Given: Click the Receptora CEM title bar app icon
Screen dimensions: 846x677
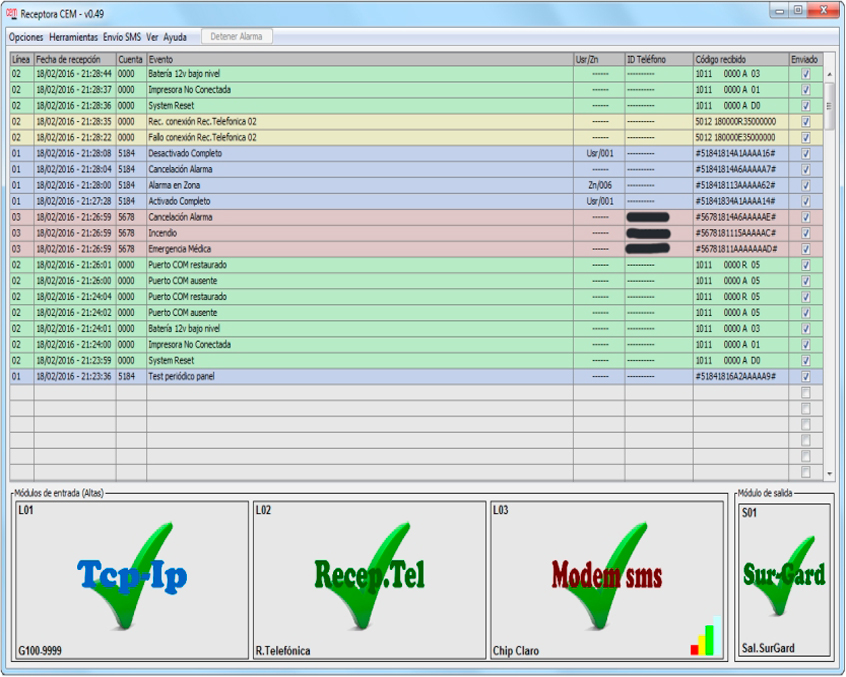Looking at the screenshot, I should point(12,11).
